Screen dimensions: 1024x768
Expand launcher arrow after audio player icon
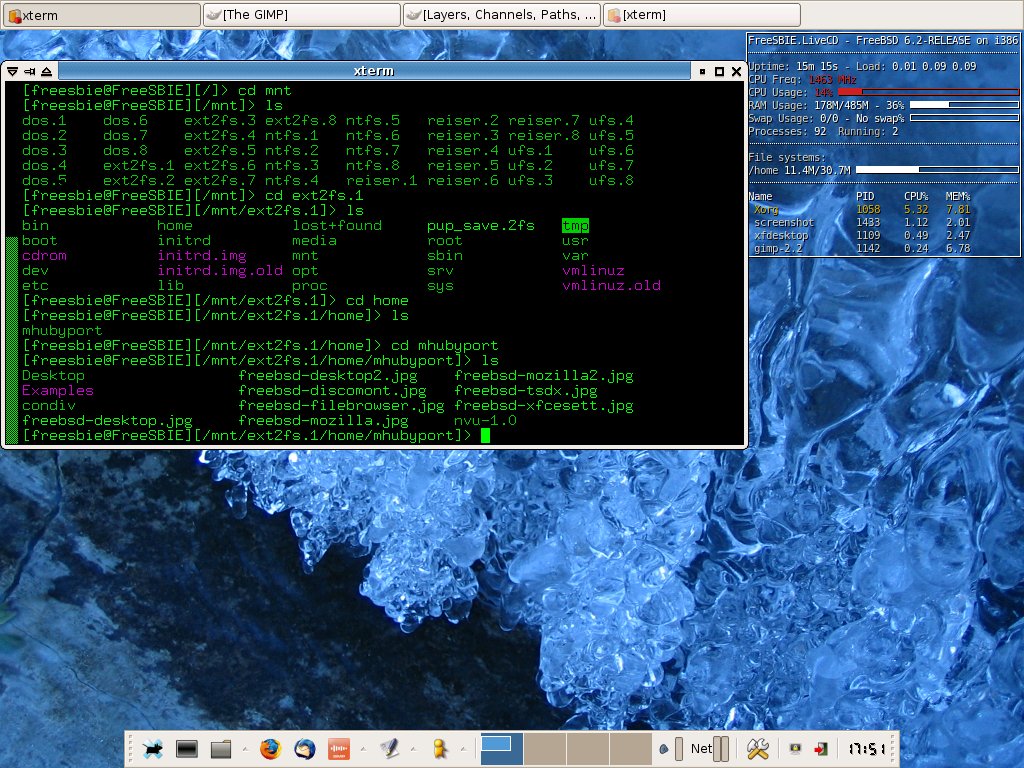point(361,748)
